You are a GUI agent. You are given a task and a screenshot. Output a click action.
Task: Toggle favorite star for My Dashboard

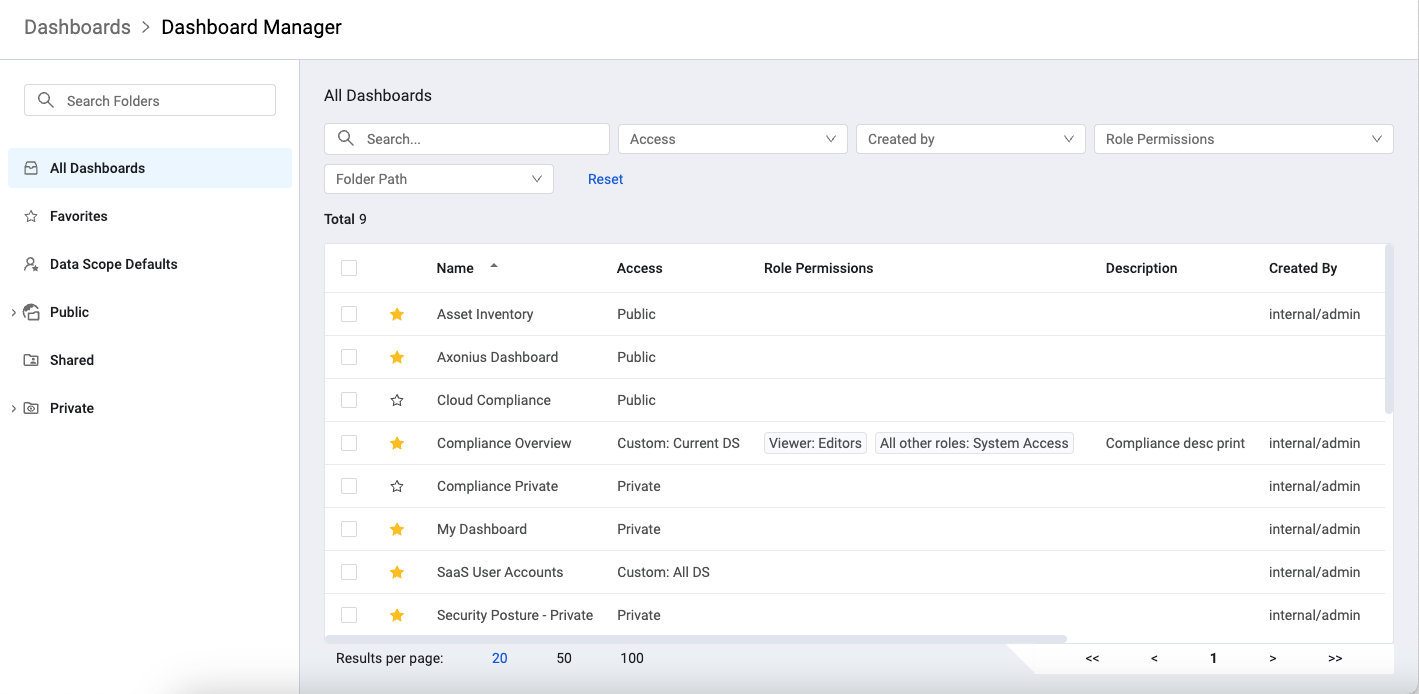(397, 529)
